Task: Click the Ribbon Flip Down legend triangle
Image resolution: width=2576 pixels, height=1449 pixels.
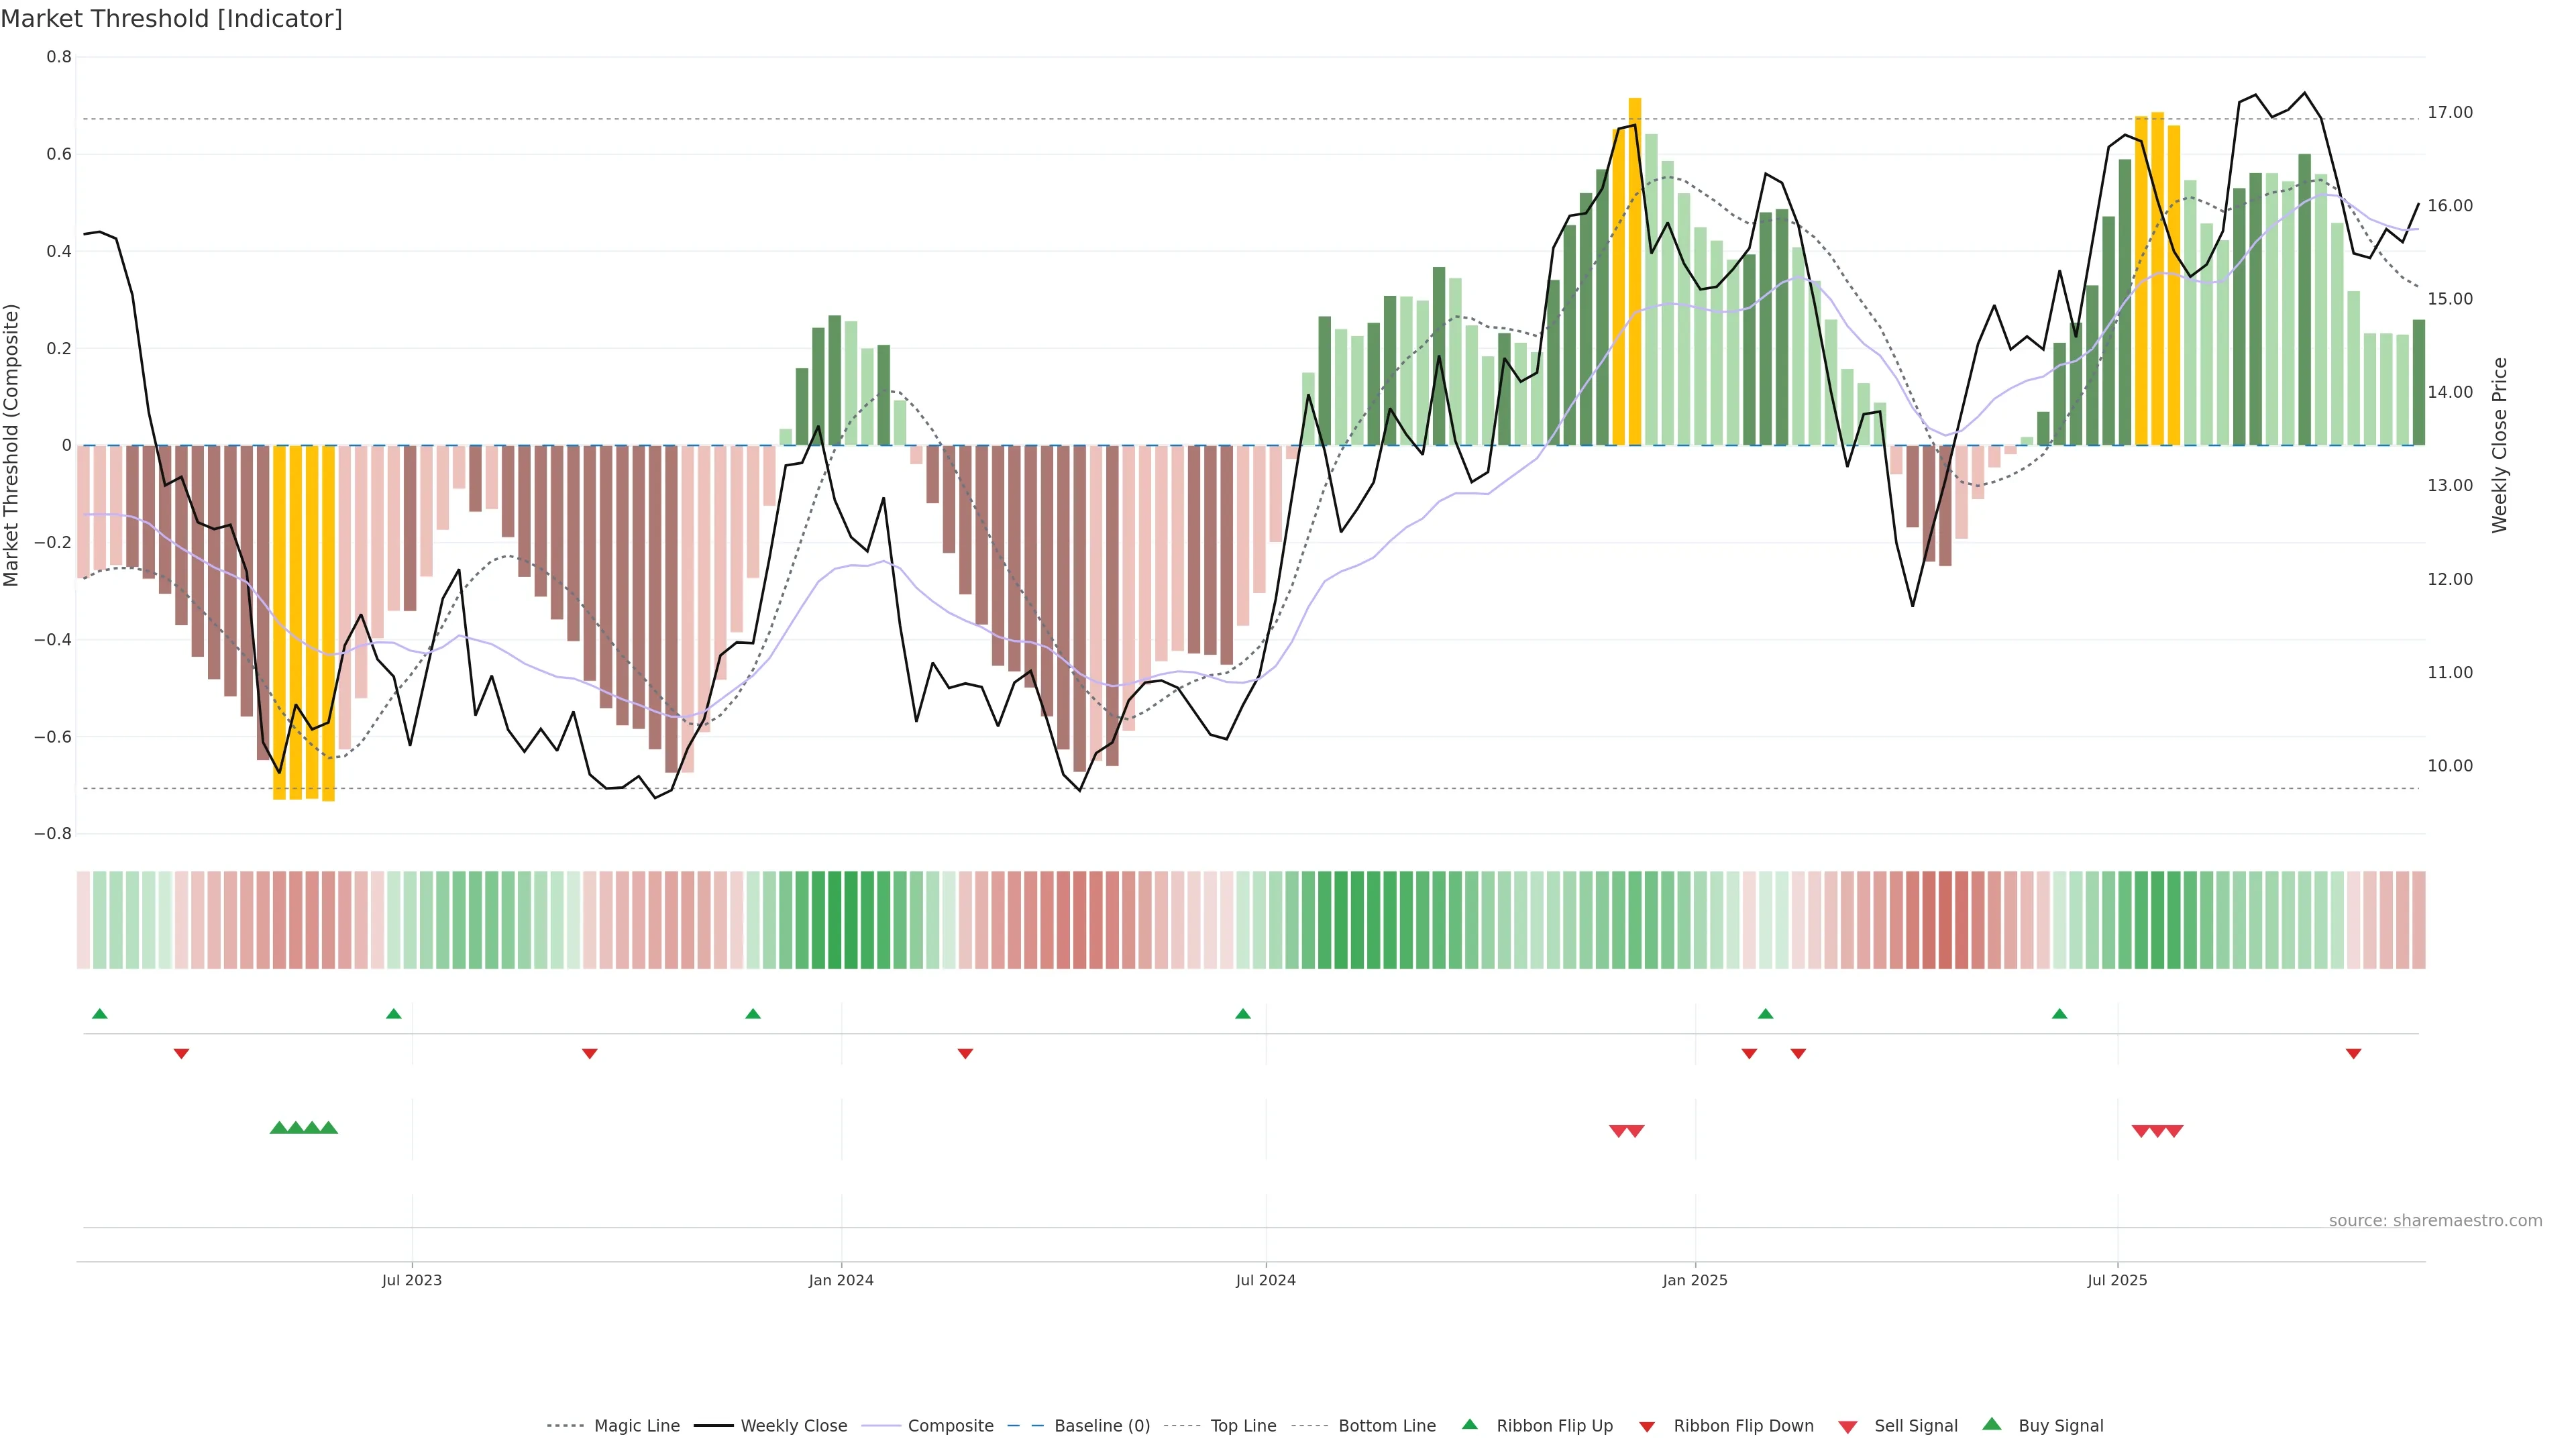Action: (x=1647, y=1427)
